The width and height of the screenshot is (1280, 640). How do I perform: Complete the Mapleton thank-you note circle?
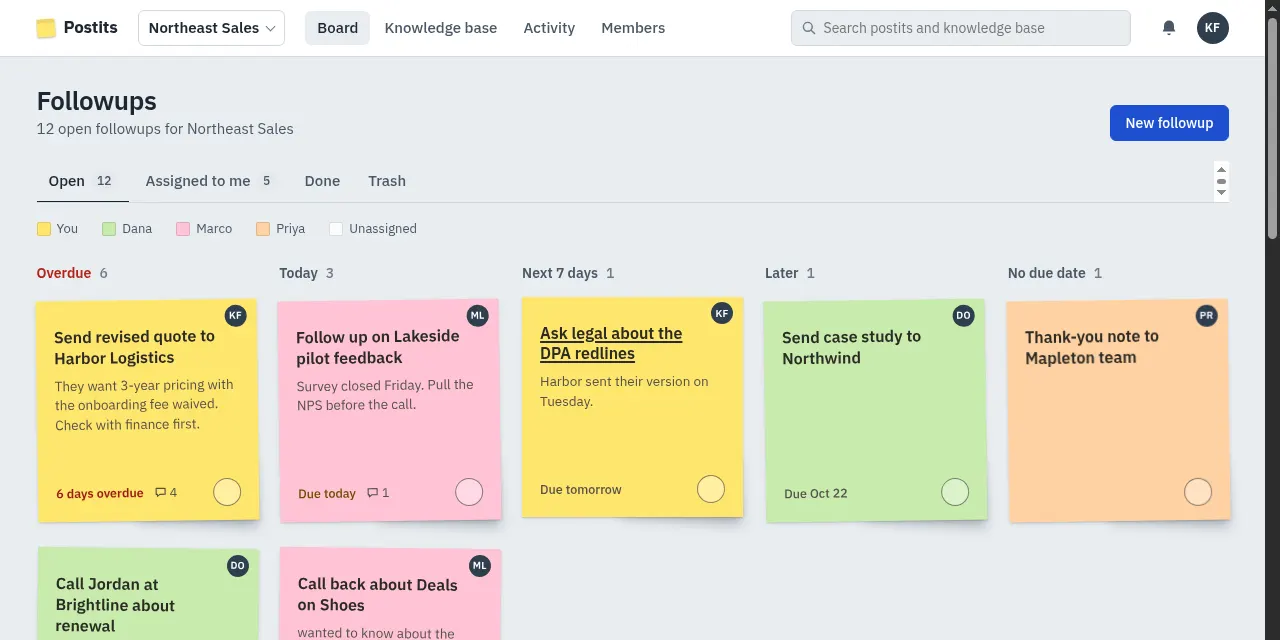point(1198,492)
